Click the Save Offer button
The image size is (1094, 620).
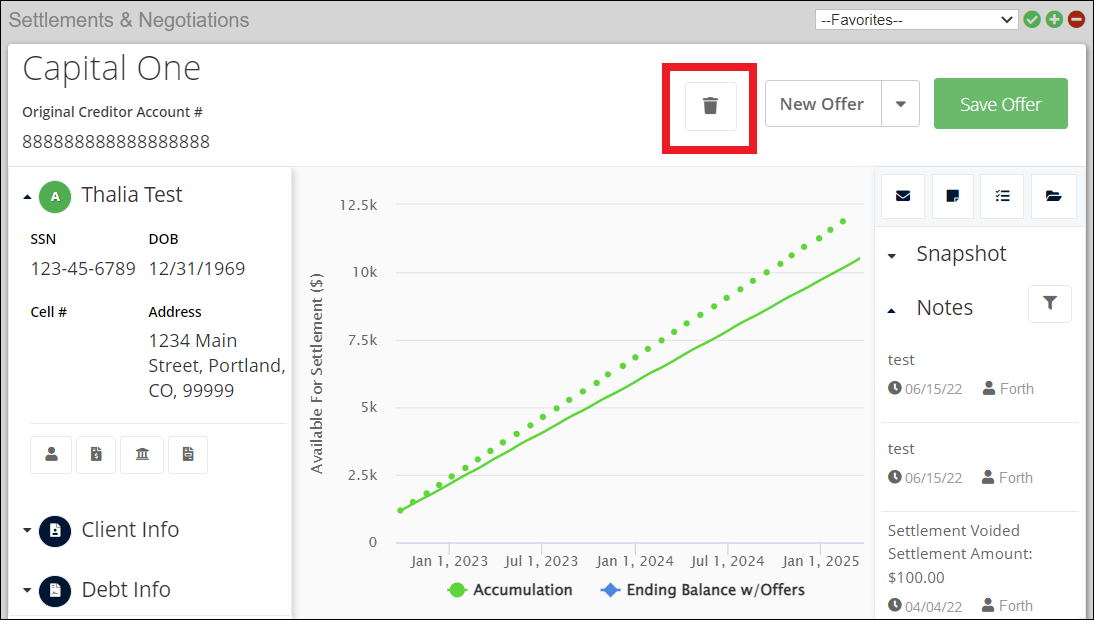click(x=1001, y=104)
